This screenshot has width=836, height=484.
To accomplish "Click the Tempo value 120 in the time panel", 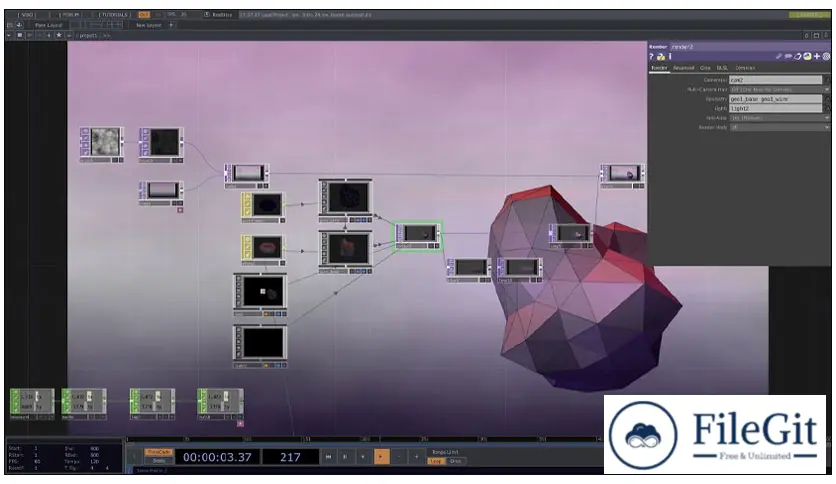I will pos(95,461).
